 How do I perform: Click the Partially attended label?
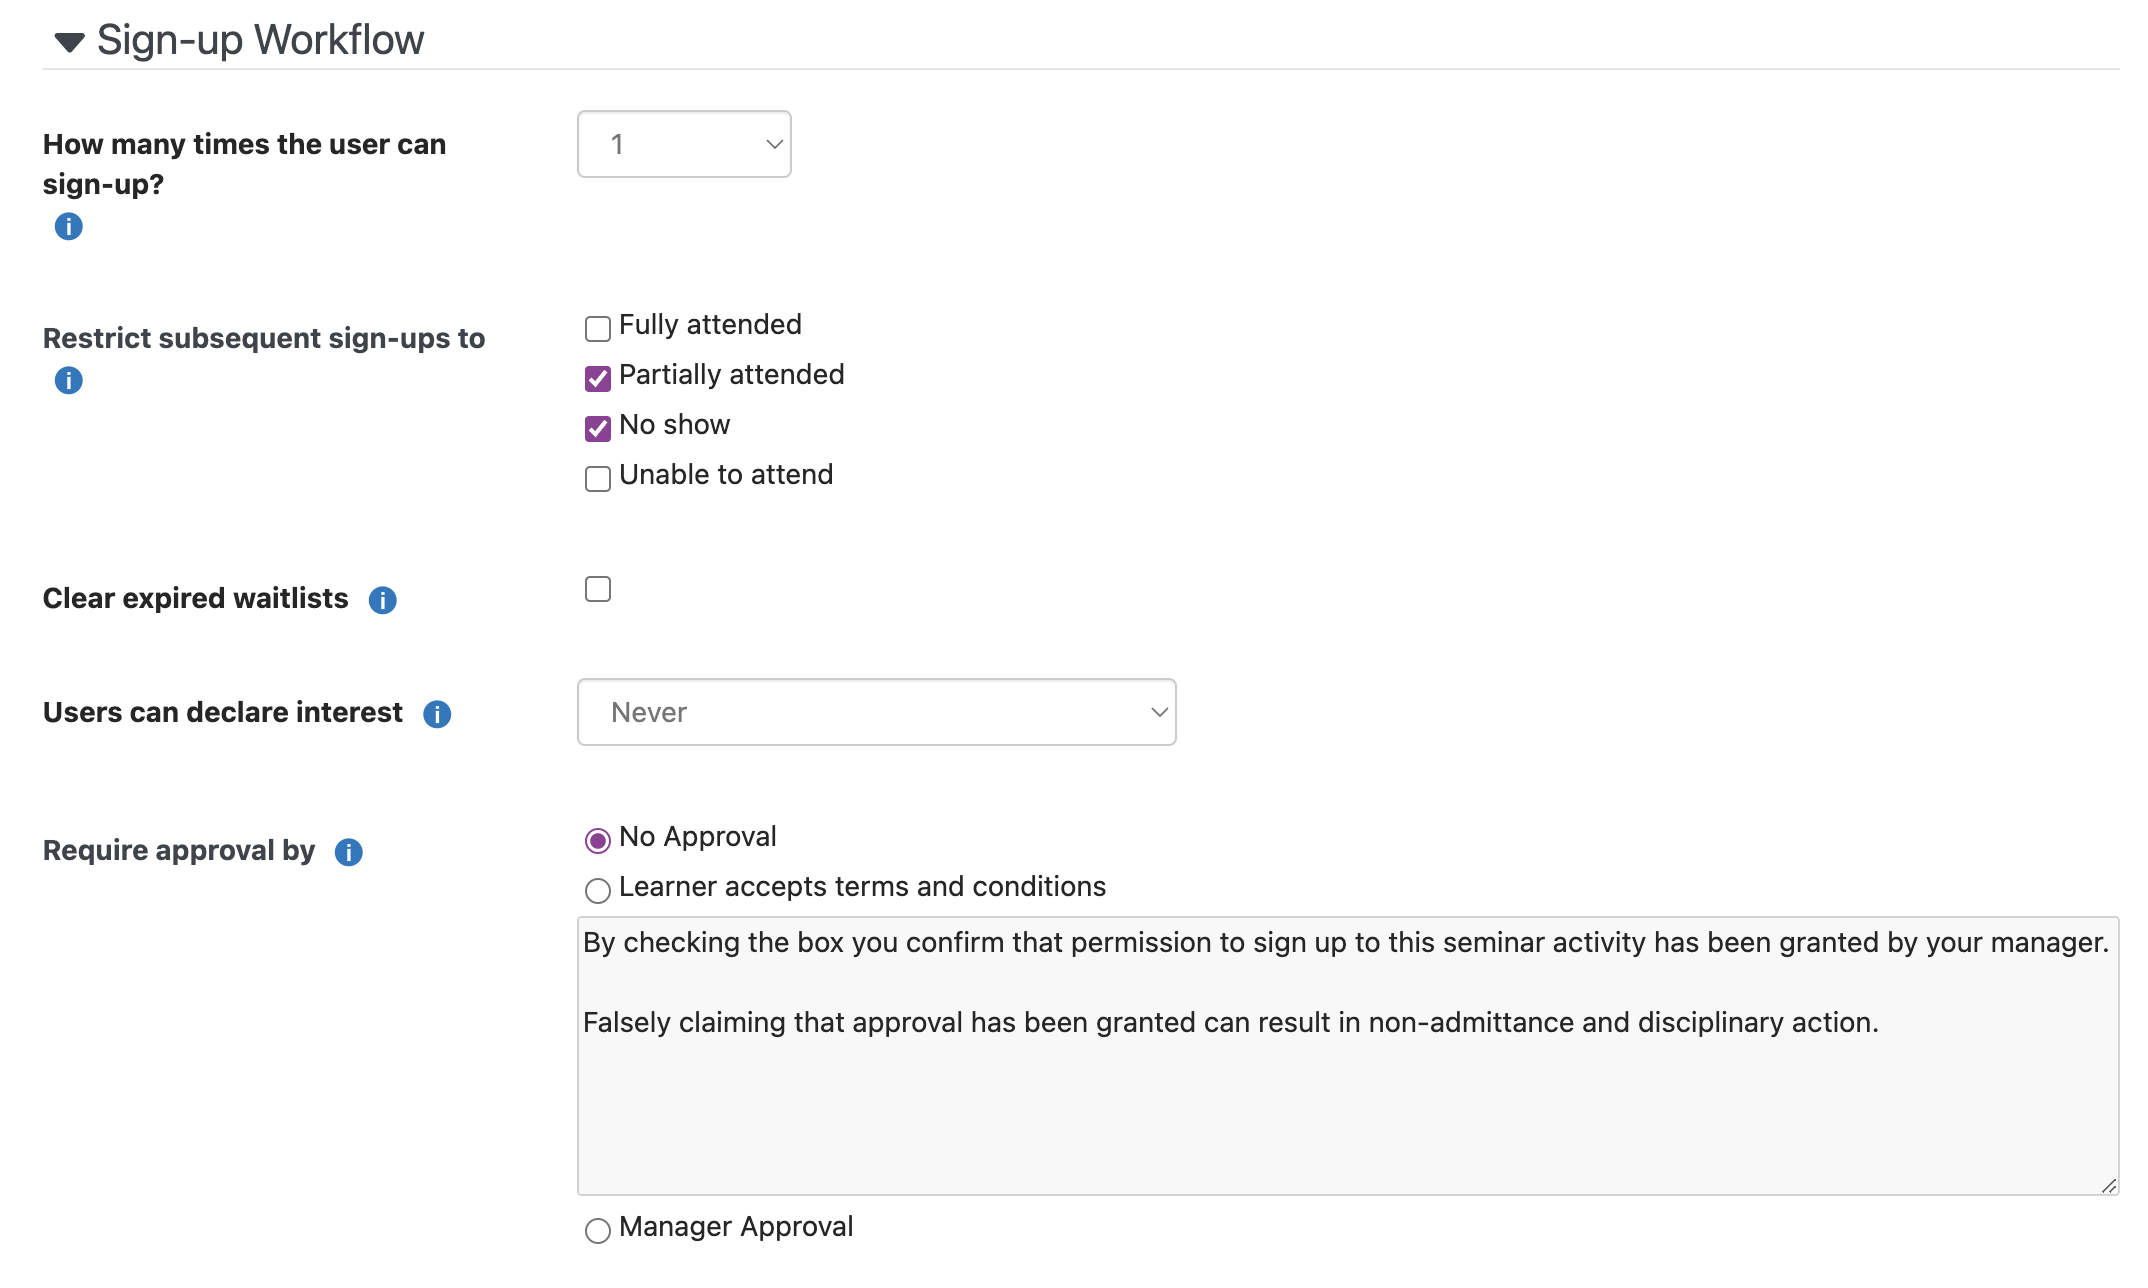[x=732, y=375]
